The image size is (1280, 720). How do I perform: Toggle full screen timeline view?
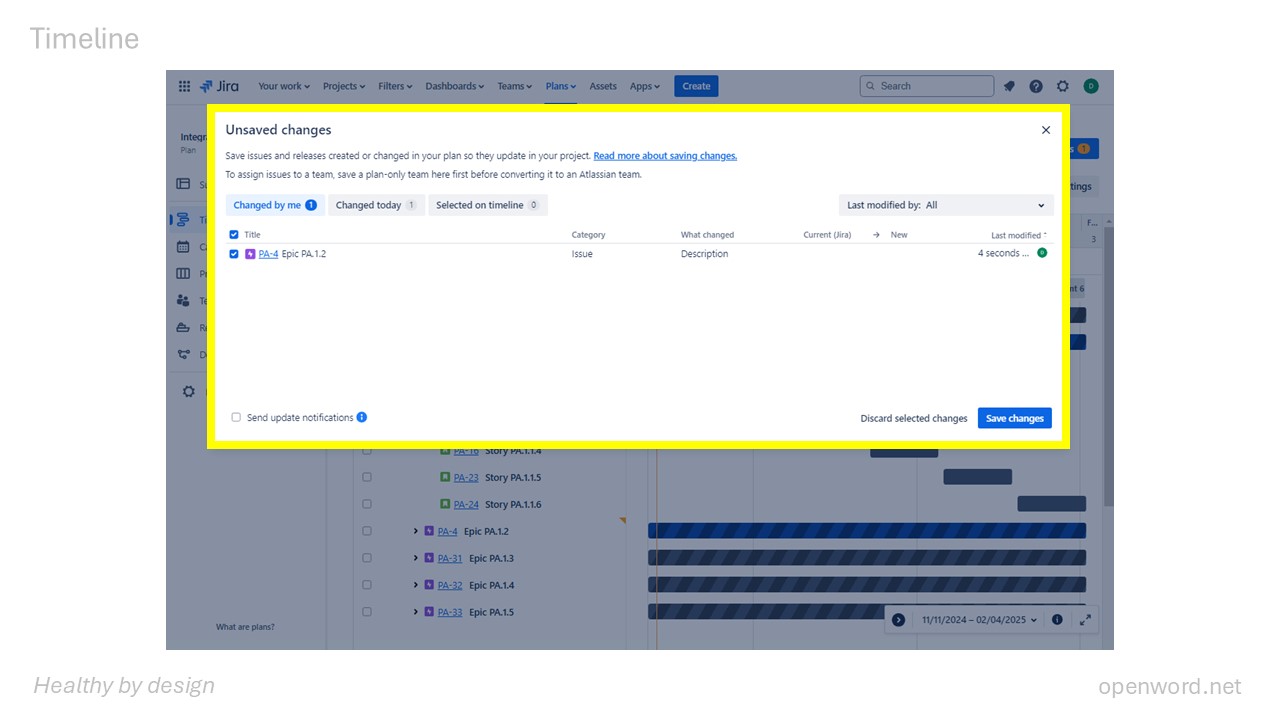click(1085, 620)
